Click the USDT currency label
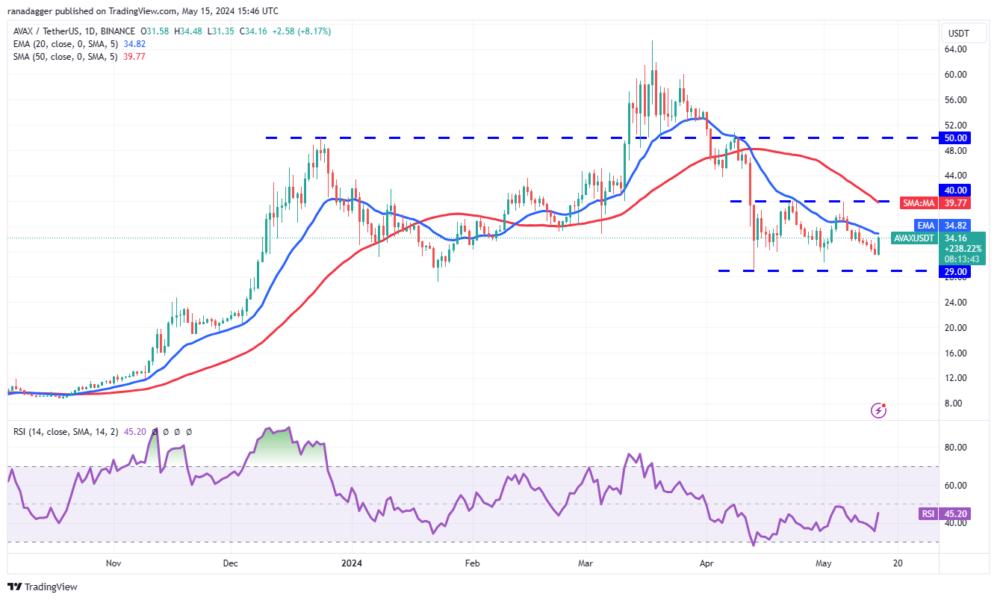The width and height of the screenshot is (997, 600). [958, 33]
